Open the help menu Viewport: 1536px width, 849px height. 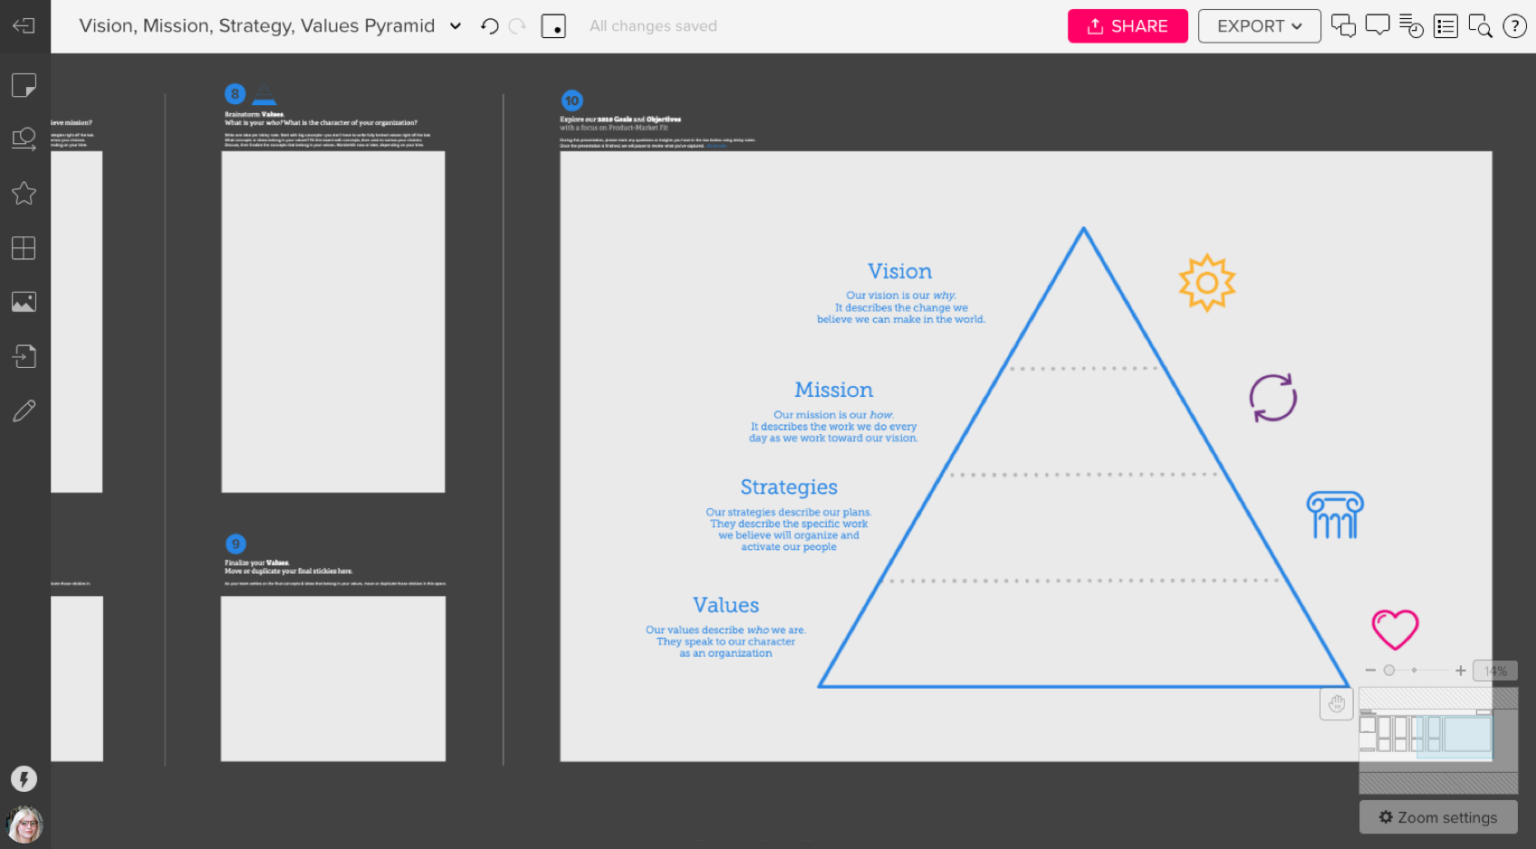pyautogui.click(x=1514, y=26)
